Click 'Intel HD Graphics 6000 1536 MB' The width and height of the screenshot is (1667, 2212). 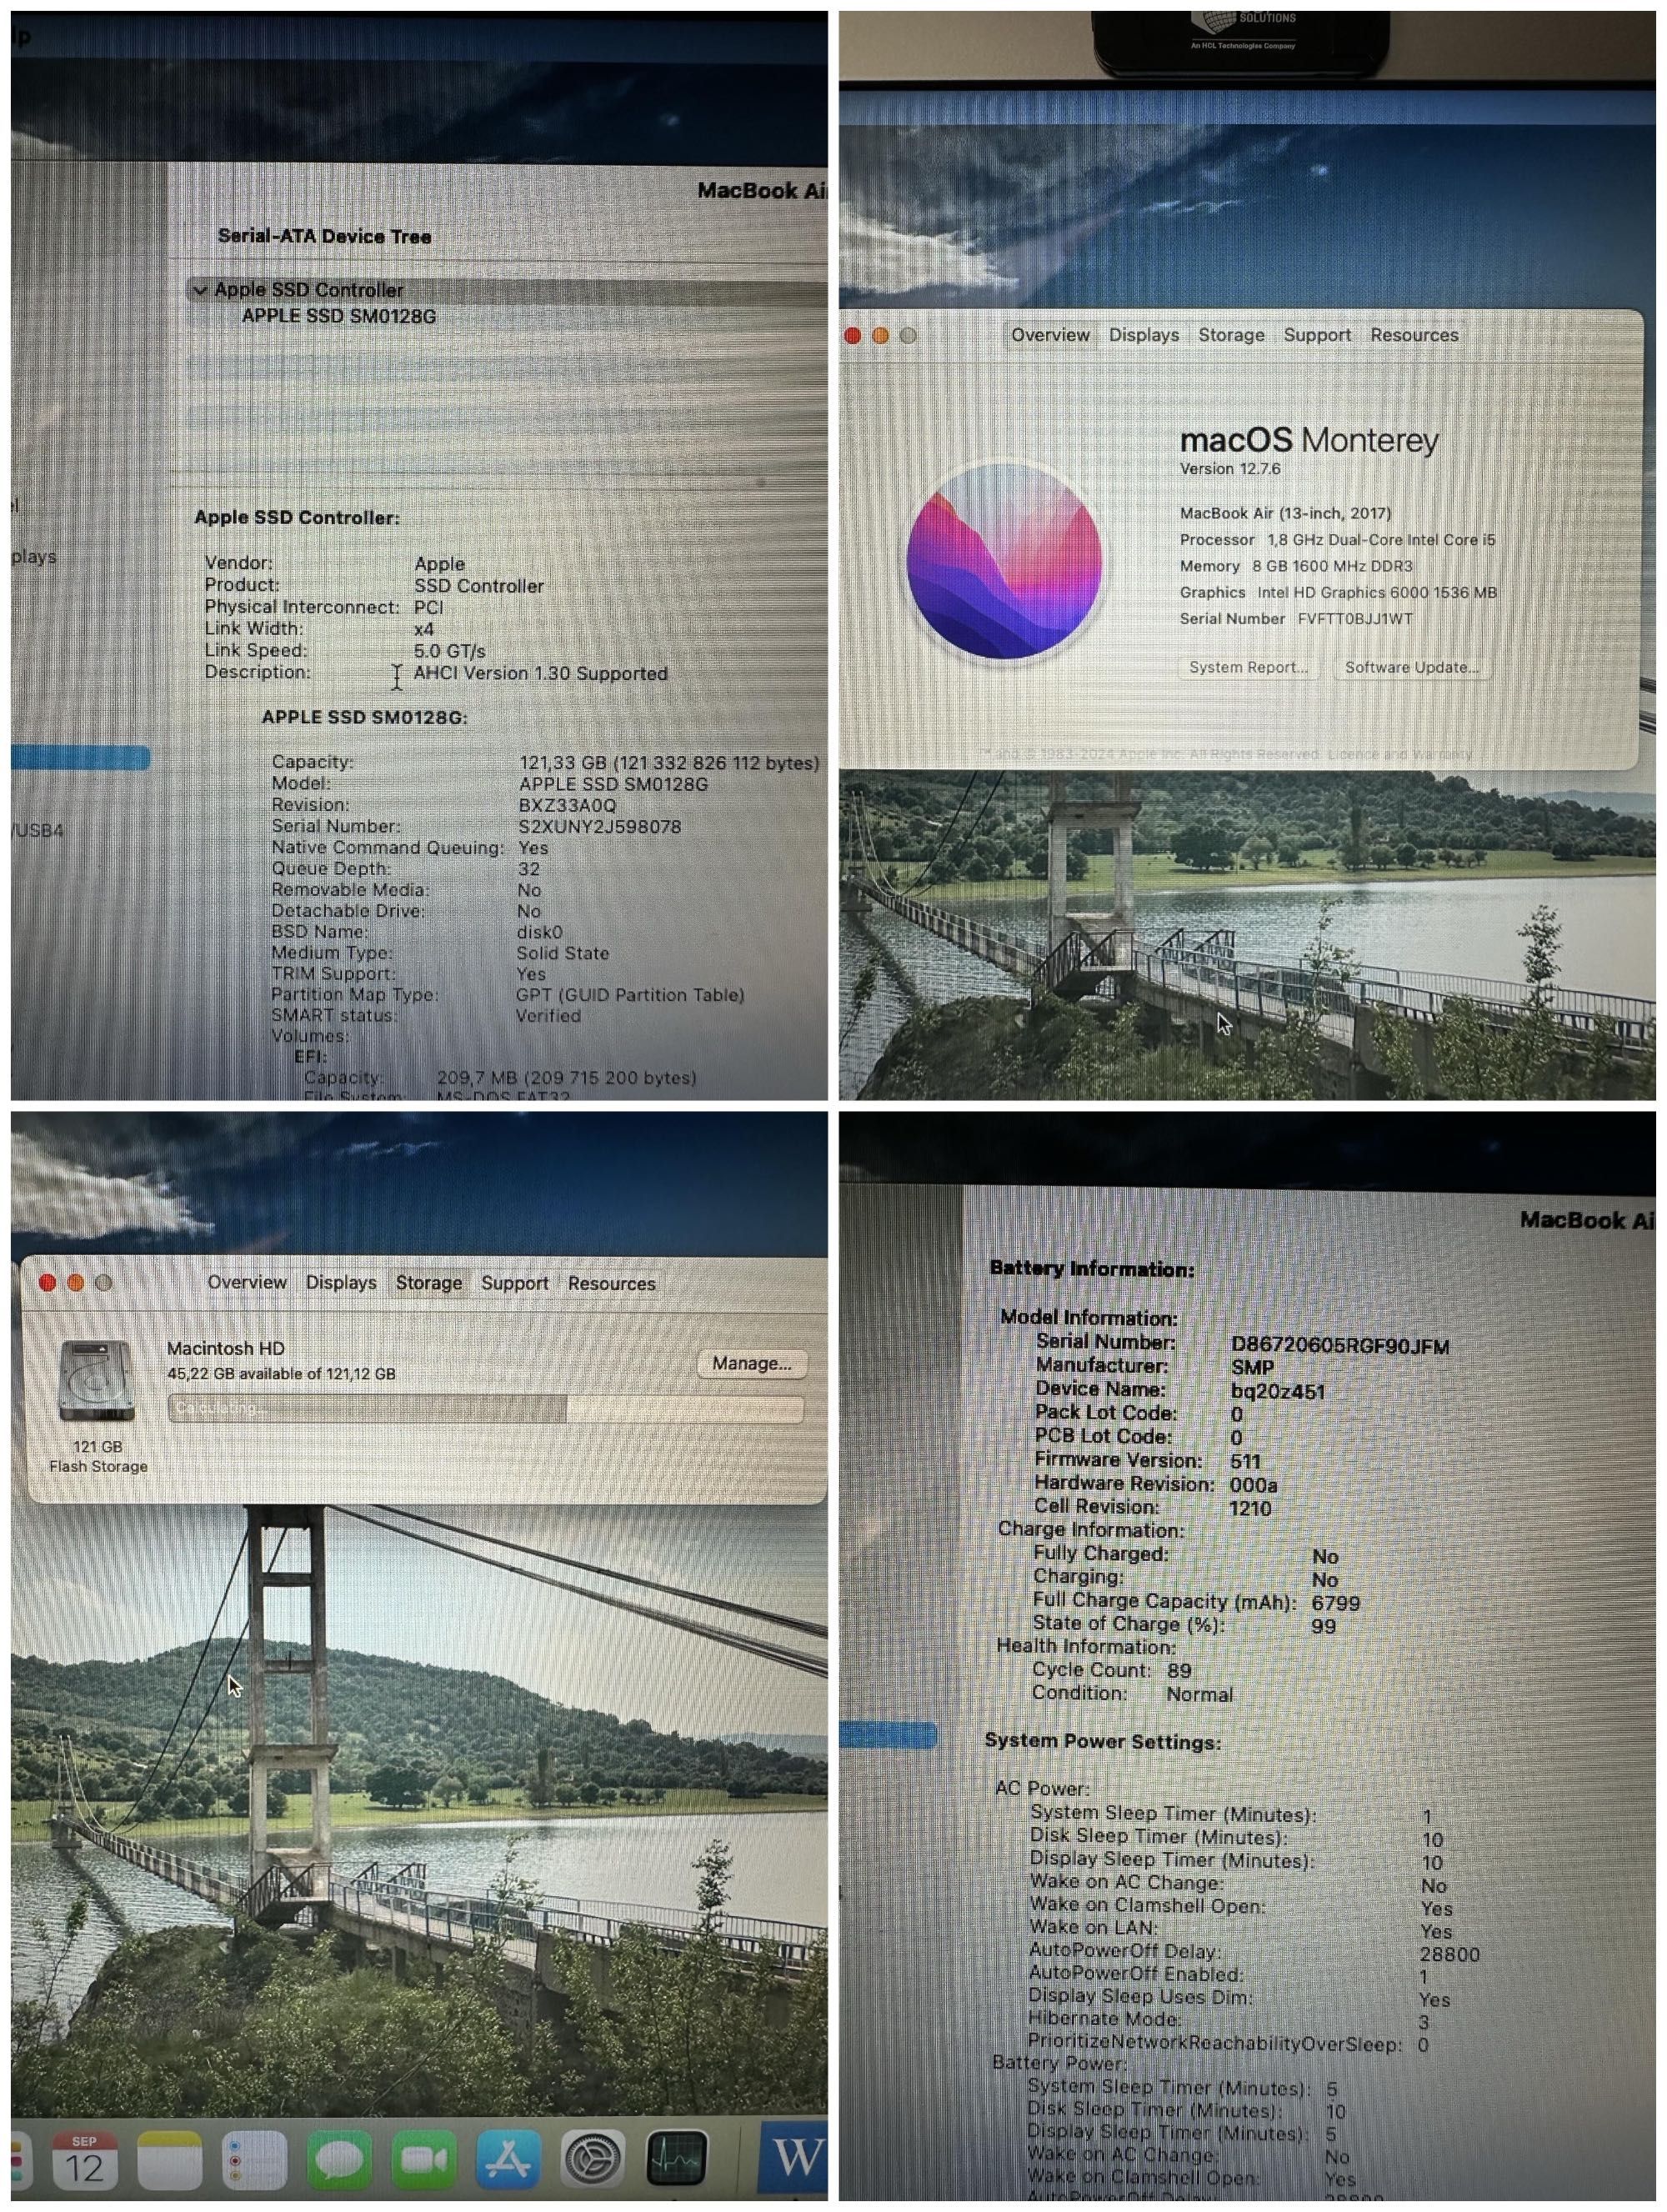point(1377,593)
